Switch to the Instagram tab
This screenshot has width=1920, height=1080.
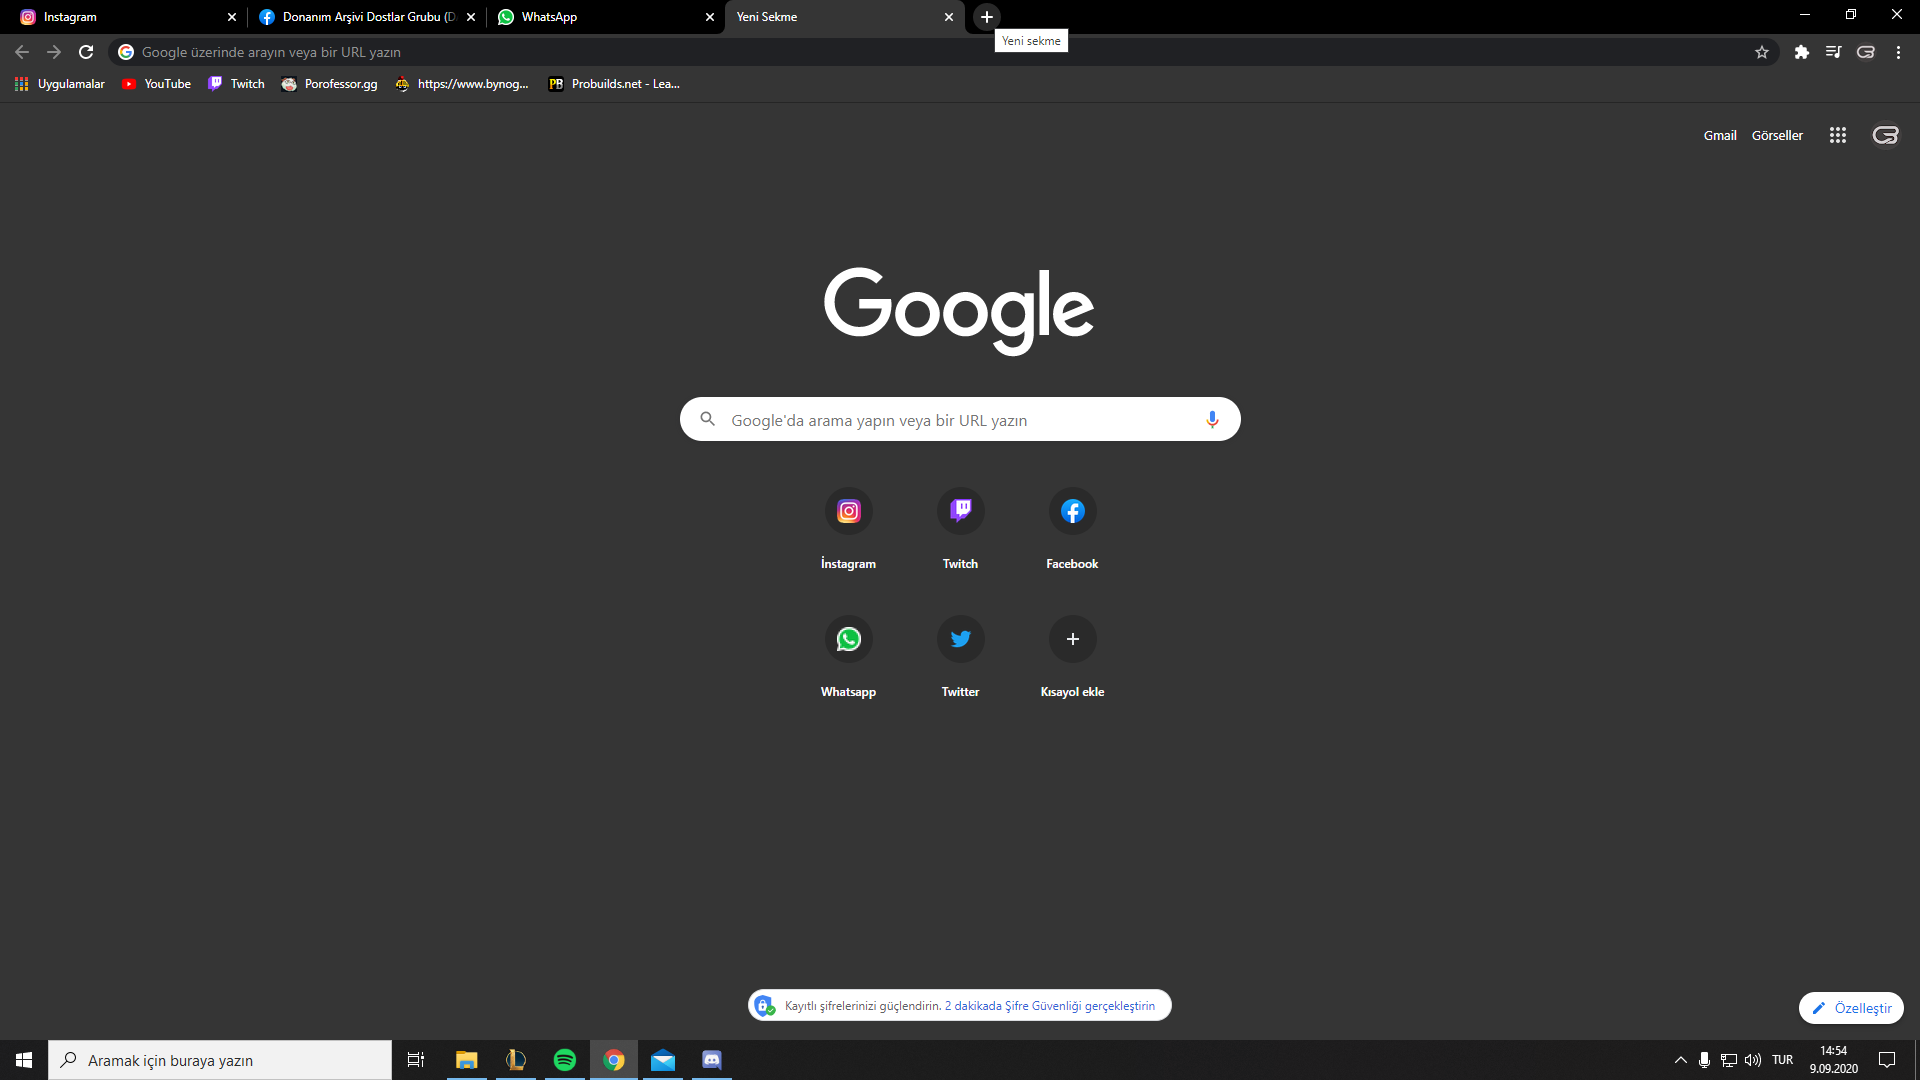tap(130, 17)
